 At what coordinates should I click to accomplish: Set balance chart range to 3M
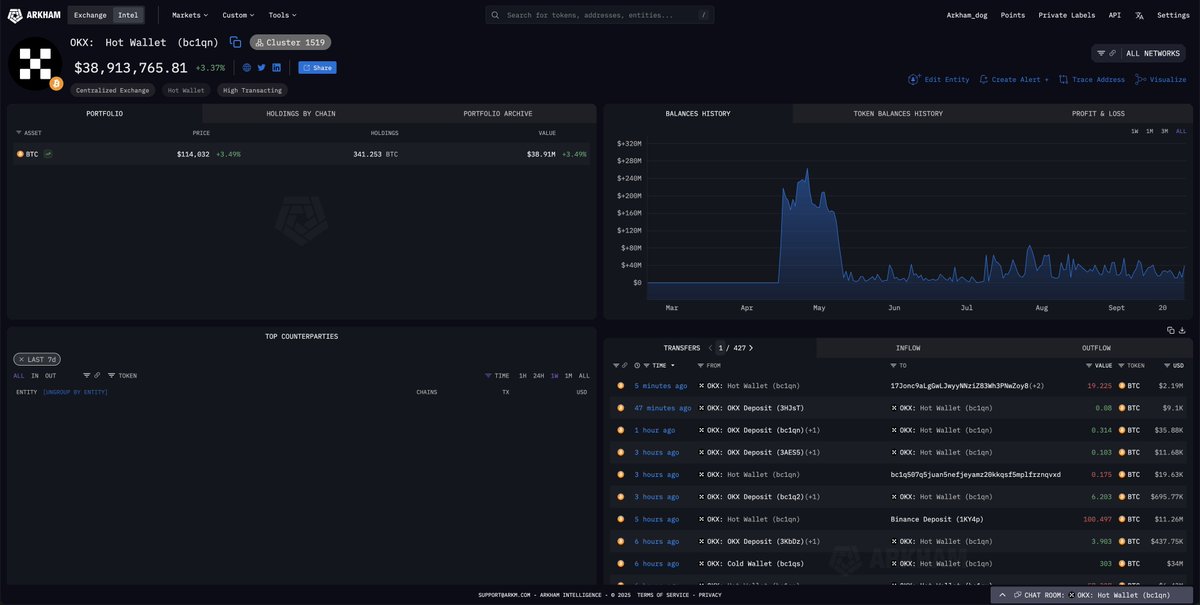[x=1165, y=131]
